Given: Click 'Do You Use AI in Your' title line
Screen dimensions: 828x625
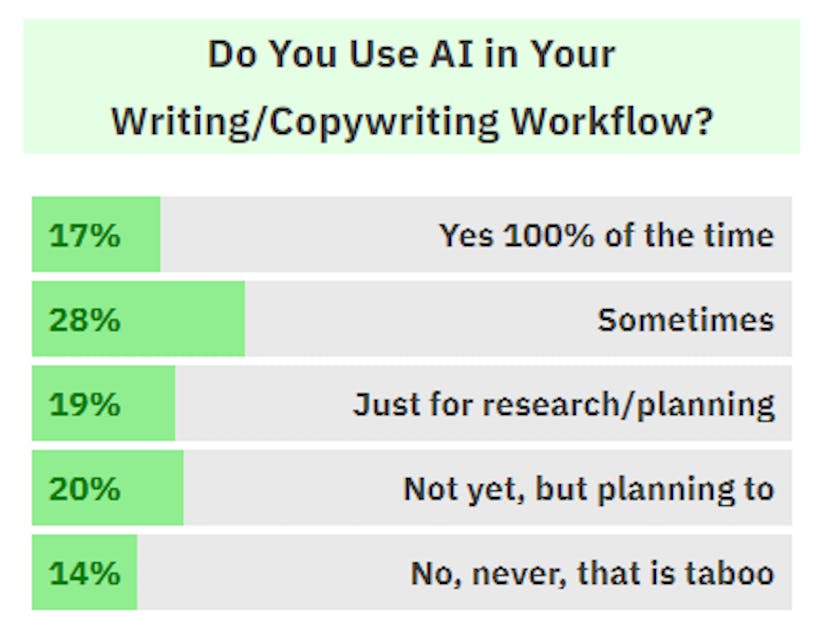Looking at the screenshot, I should (412, 54).
